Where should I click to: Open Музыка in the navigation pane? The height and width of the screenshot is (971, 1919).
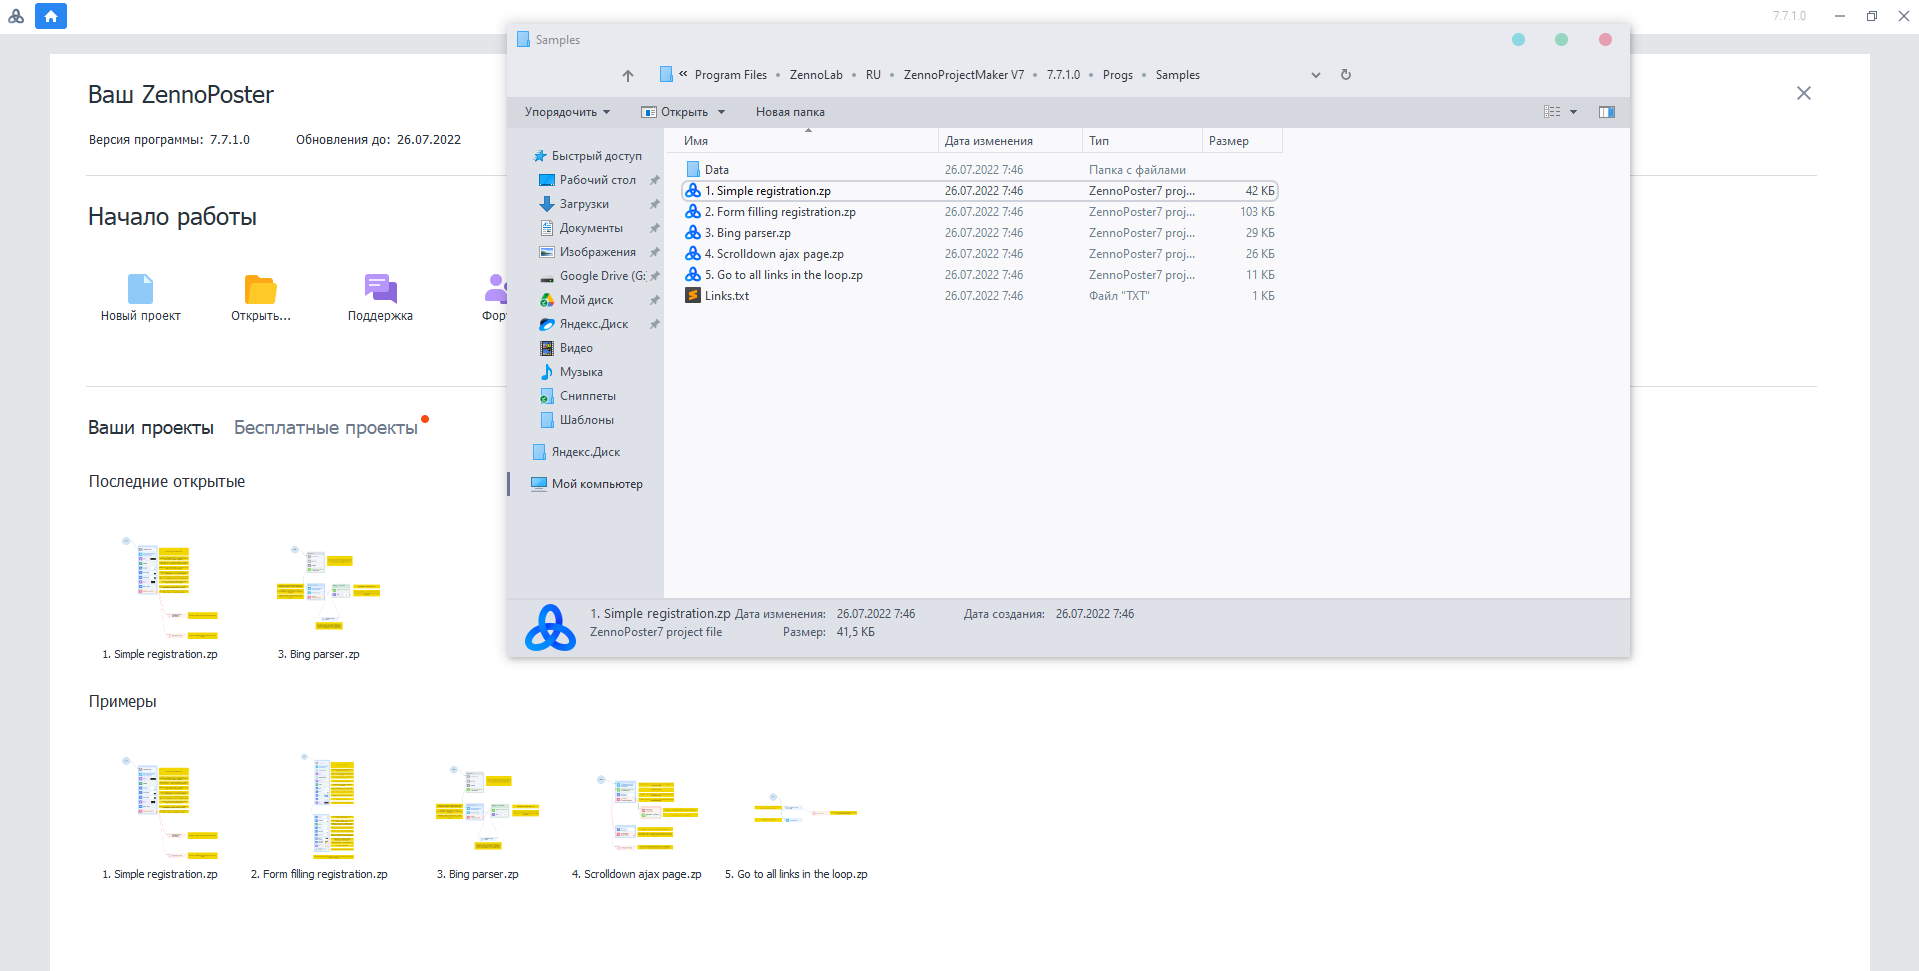pyautogui.click(x=581, y=372)
